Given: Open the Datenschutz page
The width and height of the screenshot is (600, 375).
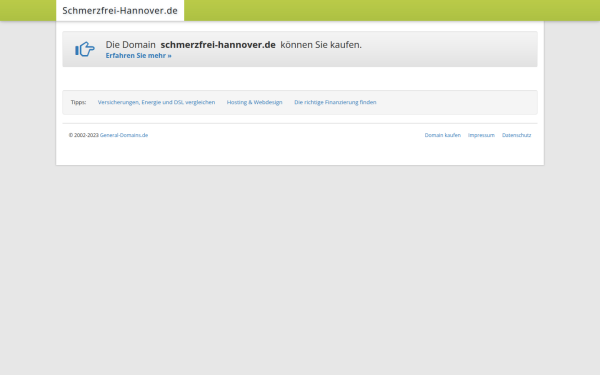Looking at the screenshot, I should 517,135.
